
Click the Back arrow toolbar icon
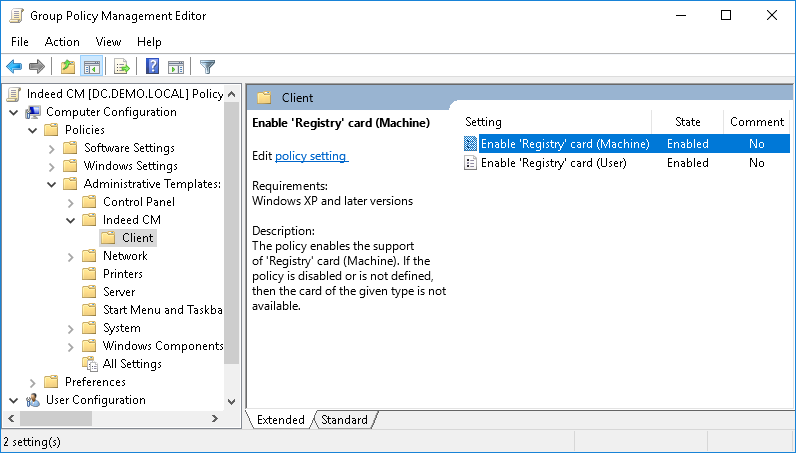tap(14, 67)
